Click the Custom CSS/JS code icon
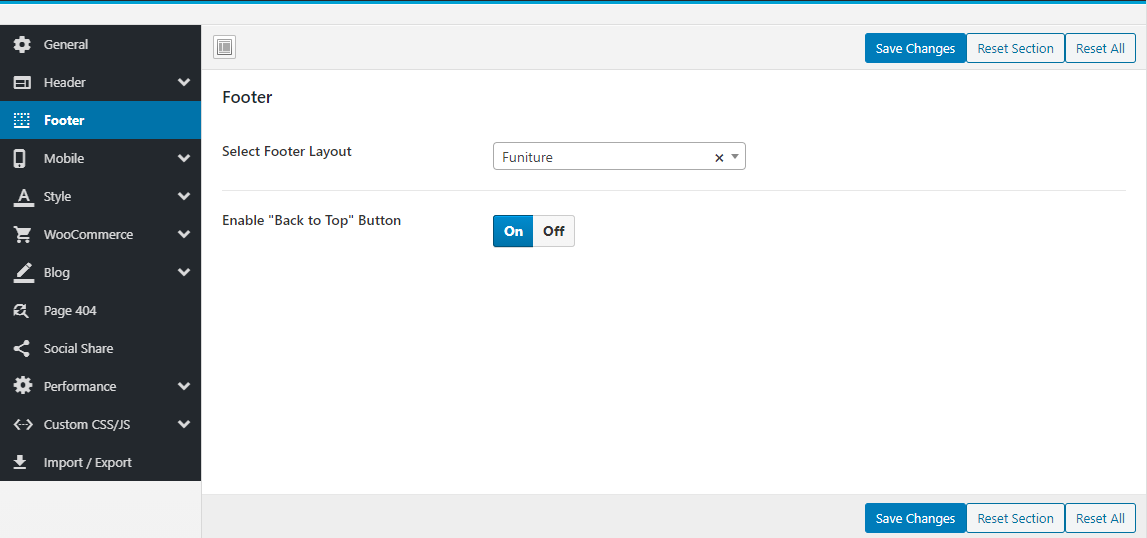1147x538 pixels. tap(23, 425)
